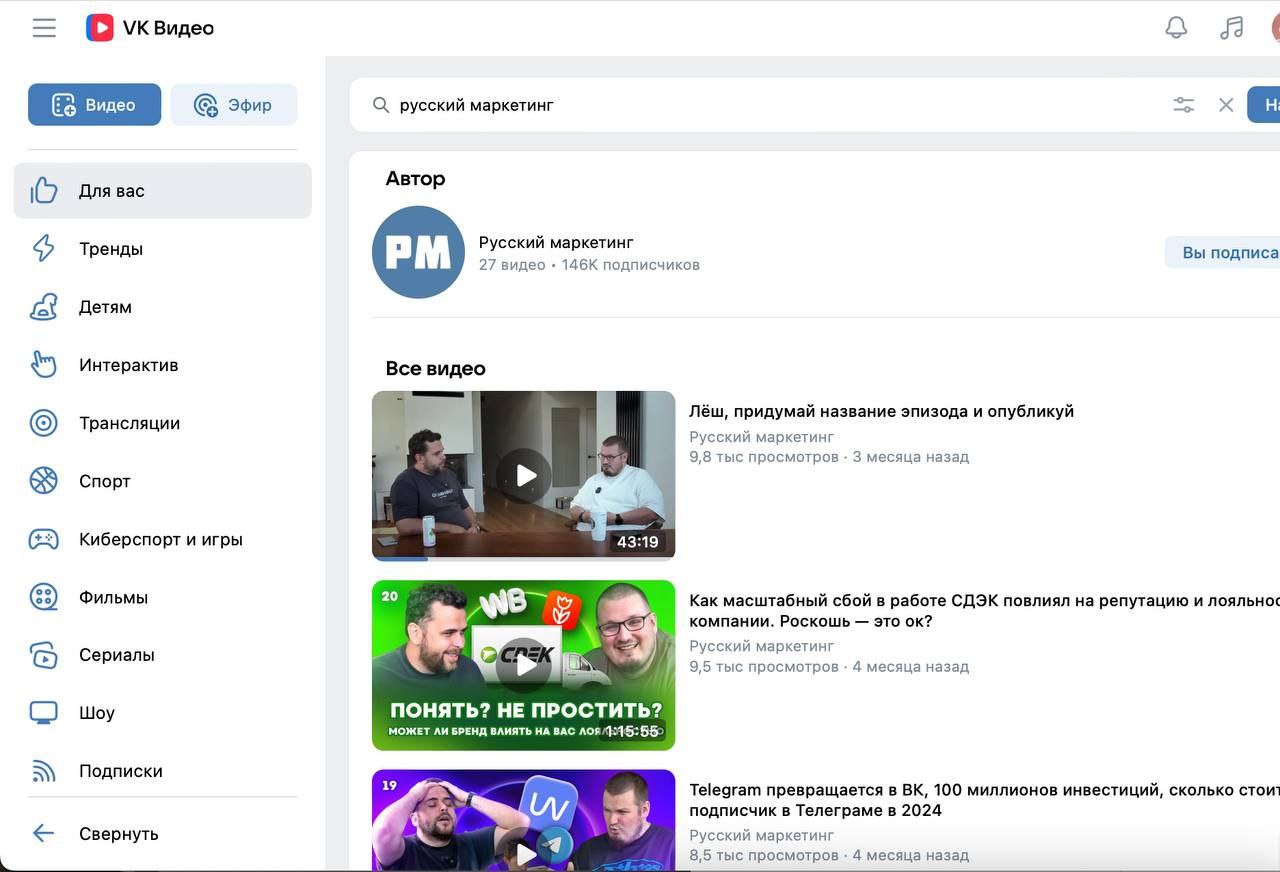Click the Трансляции target icon

(x=44, y=423)
